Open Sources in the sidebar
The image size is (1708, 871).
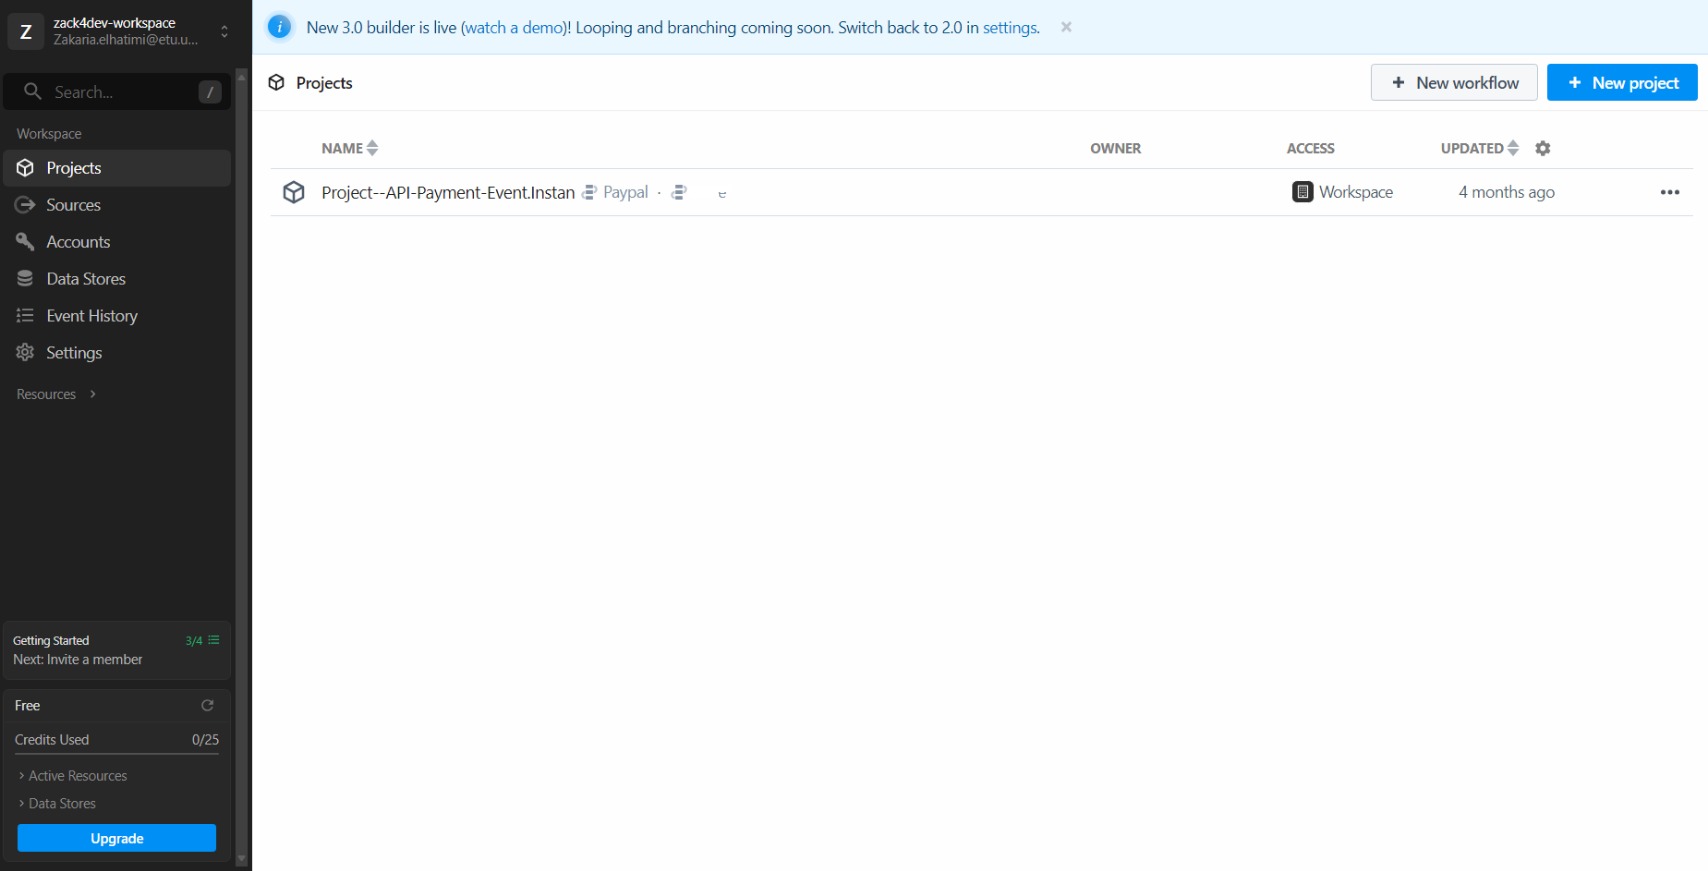tap(117, 205)
